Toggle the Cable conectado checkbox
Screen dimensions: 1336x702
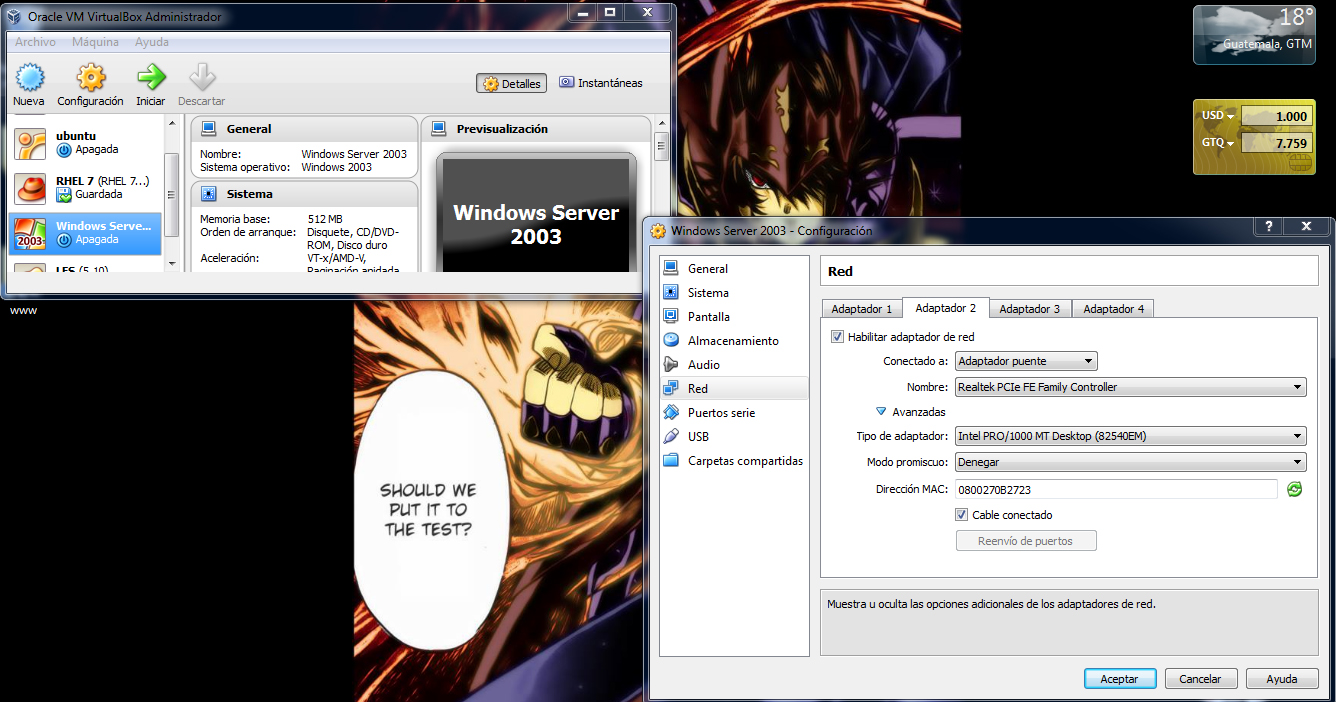pyautogui.click(x=961, y=515)
